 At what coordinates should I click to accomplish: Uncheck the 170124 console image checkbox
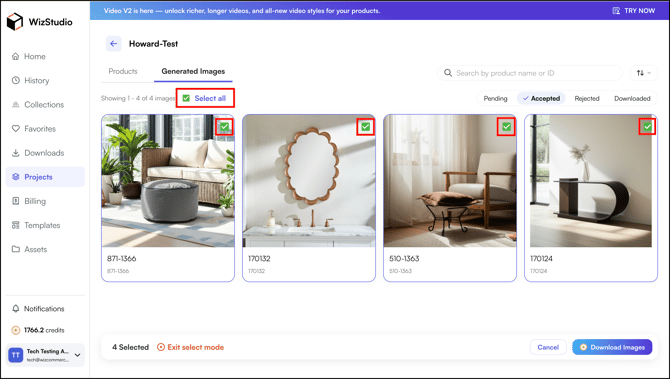tap(647, 126)
